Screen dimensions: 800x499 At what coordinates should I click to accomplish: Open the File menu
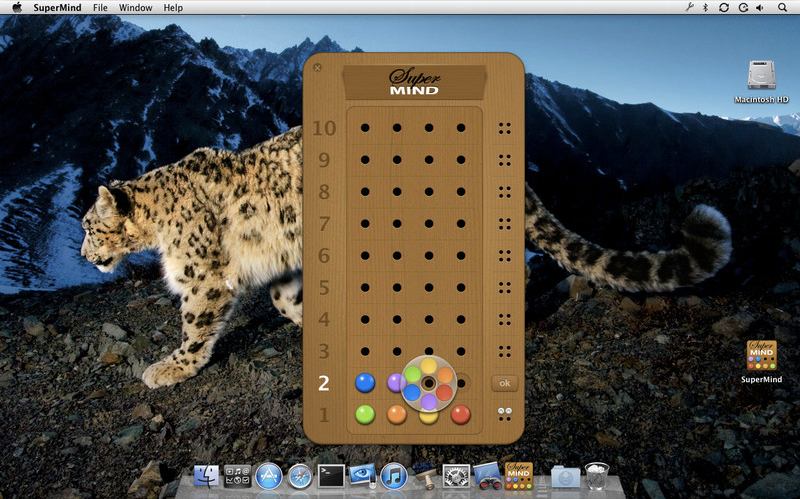click(101, 8)
